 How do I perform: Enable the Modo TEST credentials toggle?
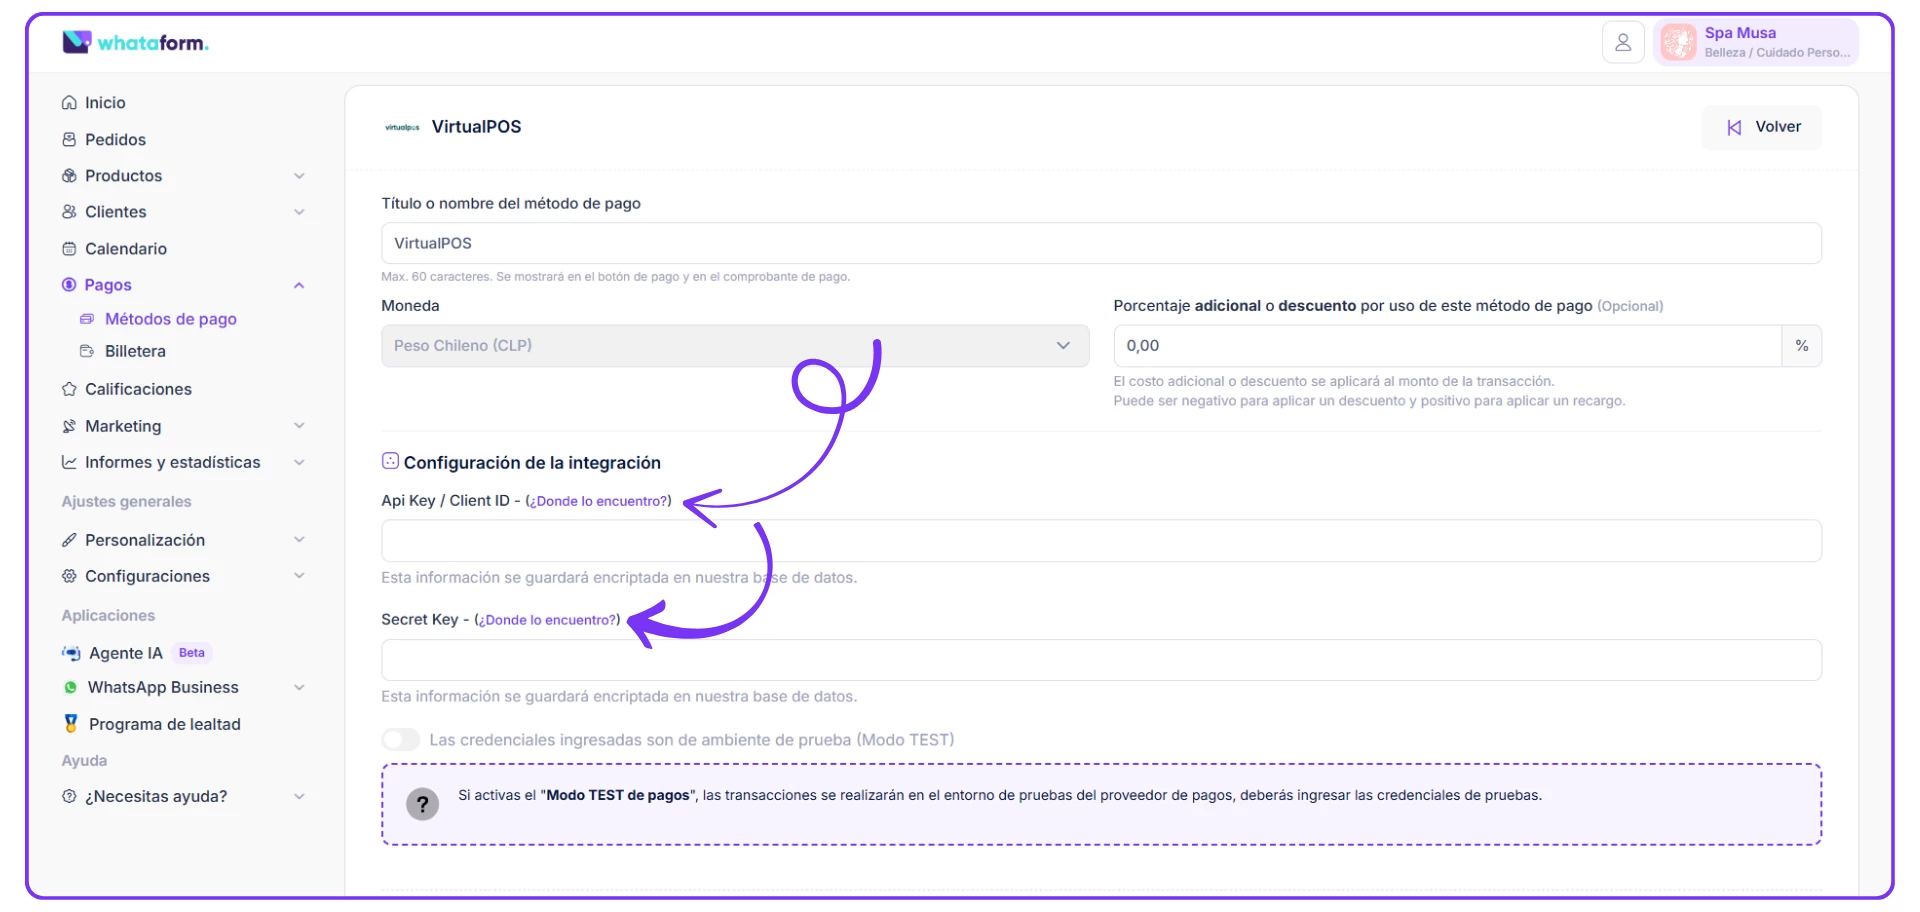click(x=401, y=740)
